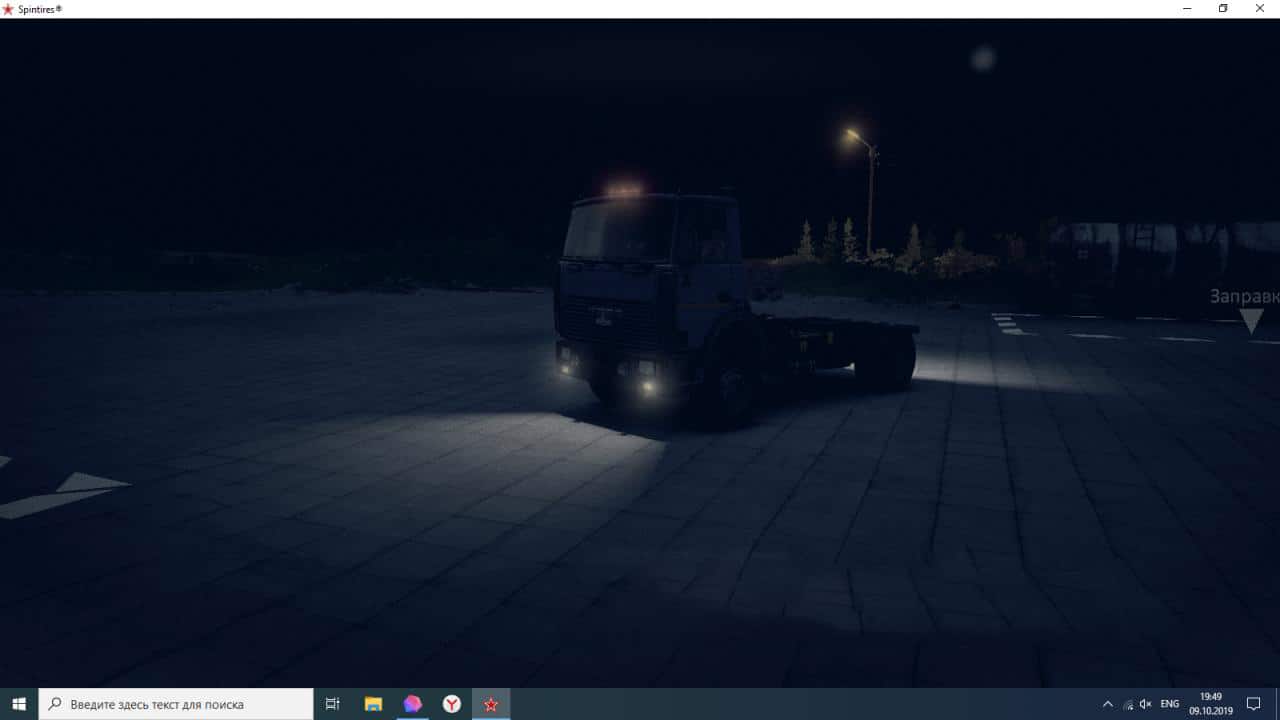Click the magnifier icon in search box
Viewport: 1280px width, 720px height.
[x=55, y=704]
